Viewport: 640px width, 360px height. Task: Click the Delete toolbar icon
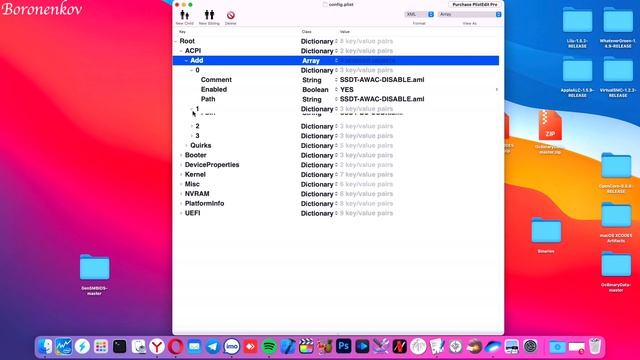231,16
